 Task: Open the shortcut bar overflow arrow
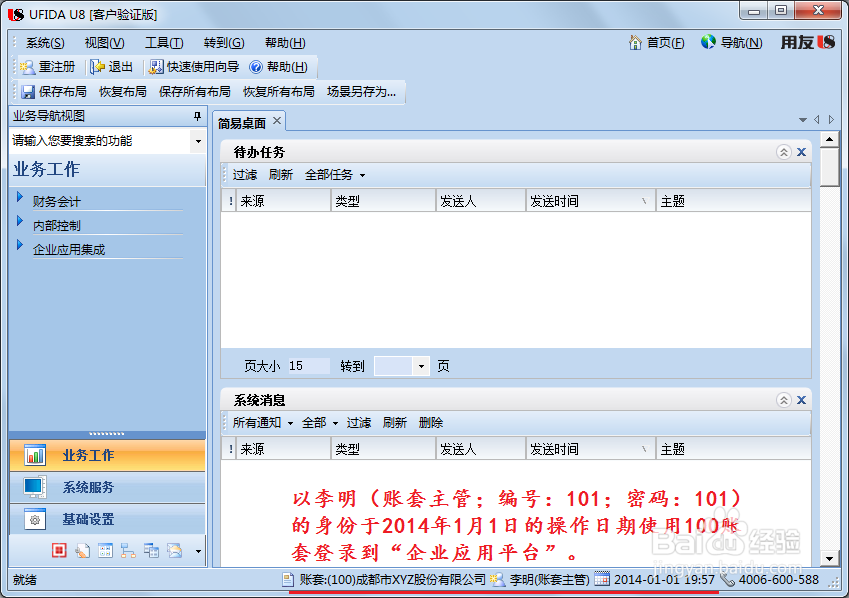click(x=198, y=551)
